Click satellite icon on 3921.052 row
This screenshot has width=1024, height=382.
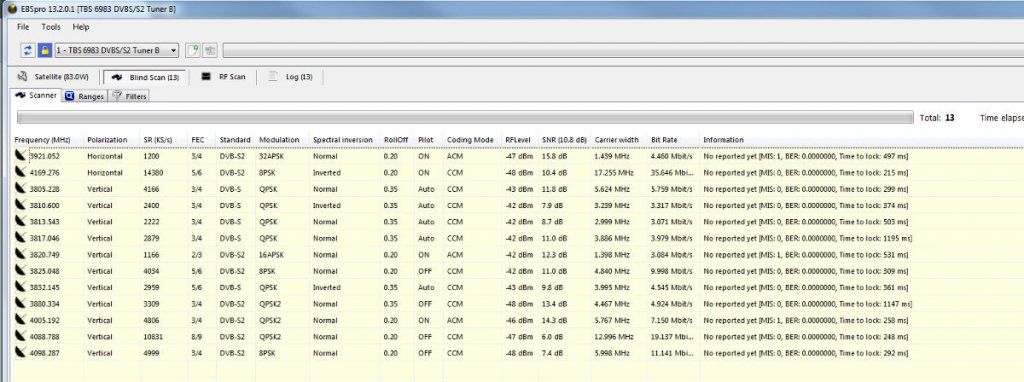(x=21, y=155)
